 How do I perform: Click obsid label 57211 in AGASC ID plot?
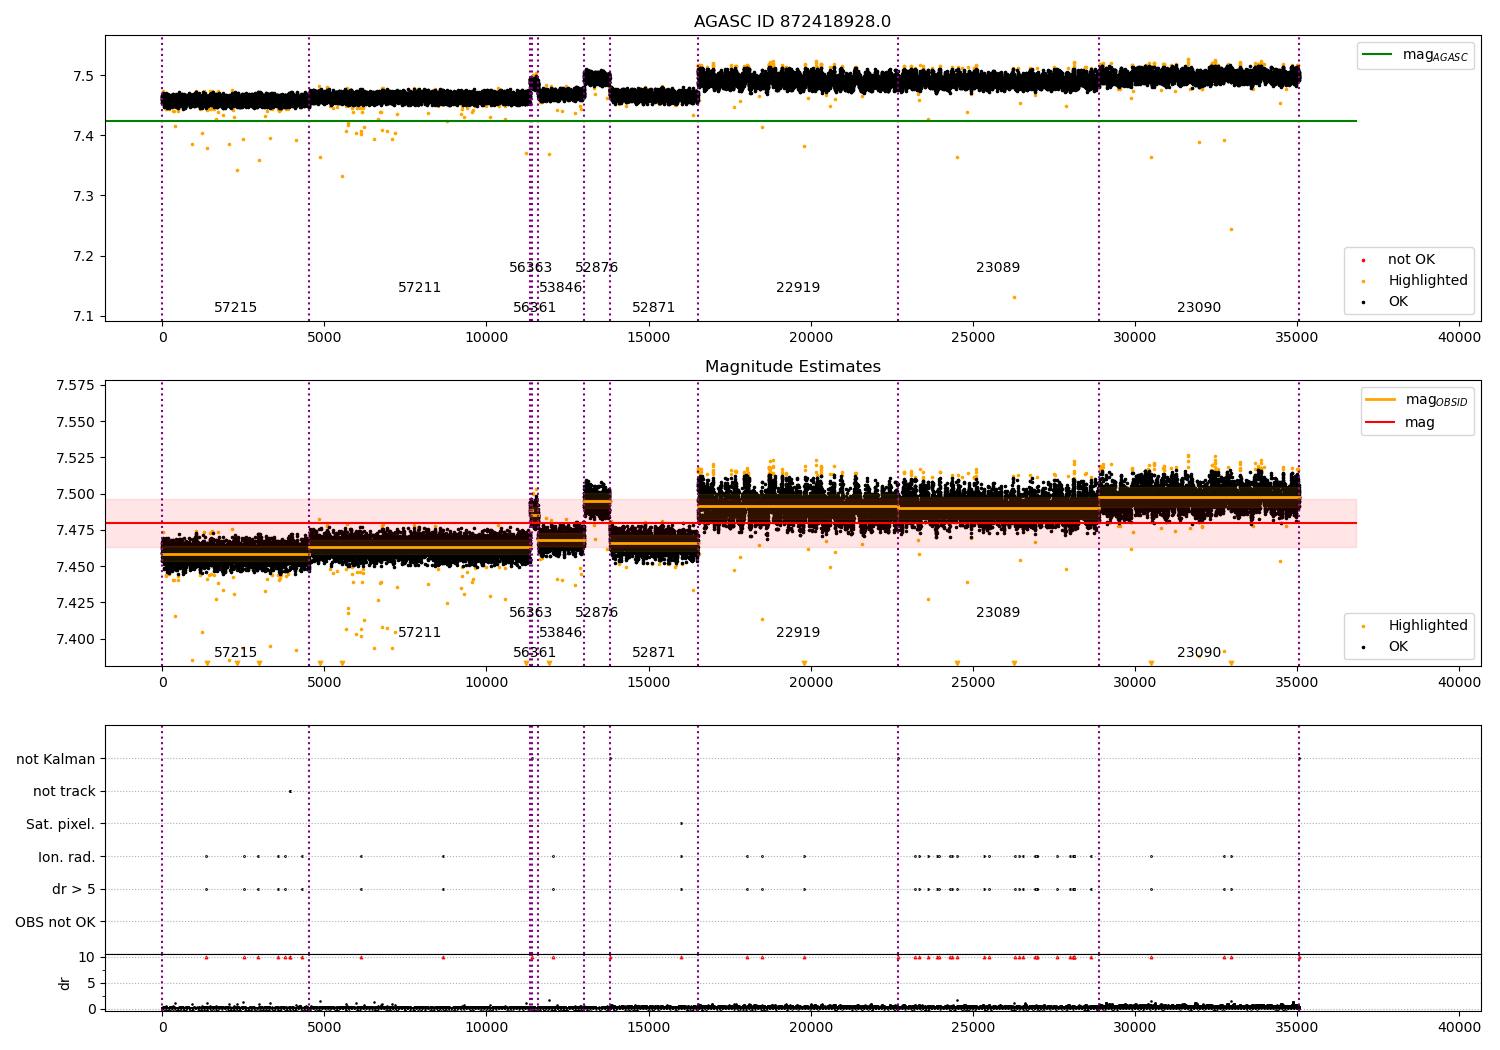pos(420,288)
